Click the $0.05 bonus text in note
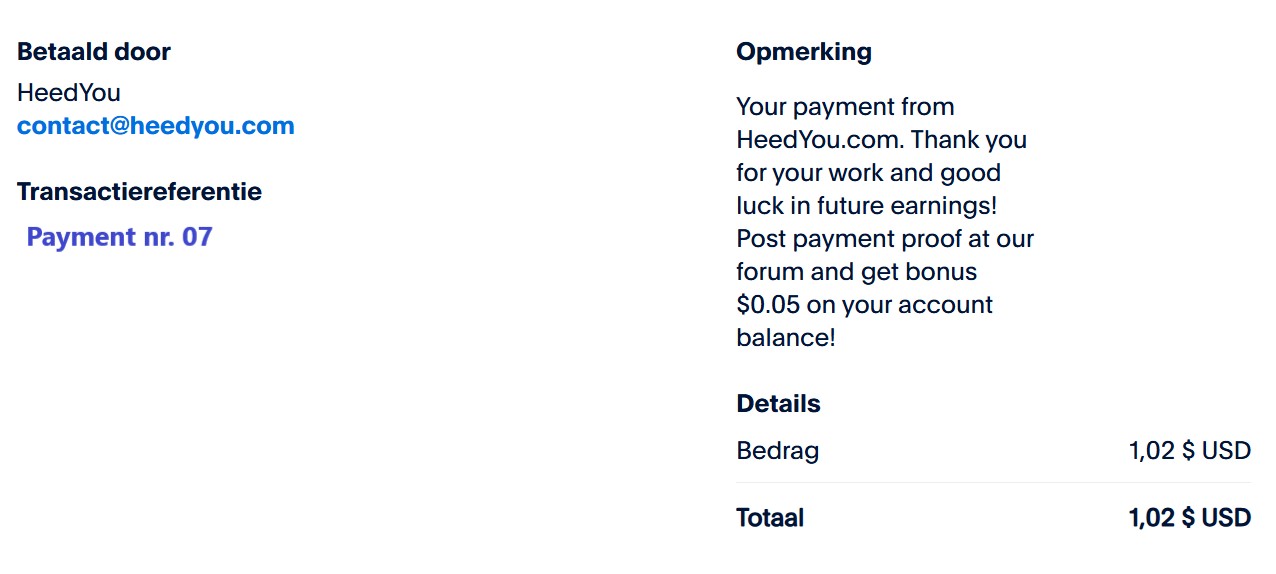This screenshot has width=1276, height=574. pyautogui.click(x=768, y=305)
